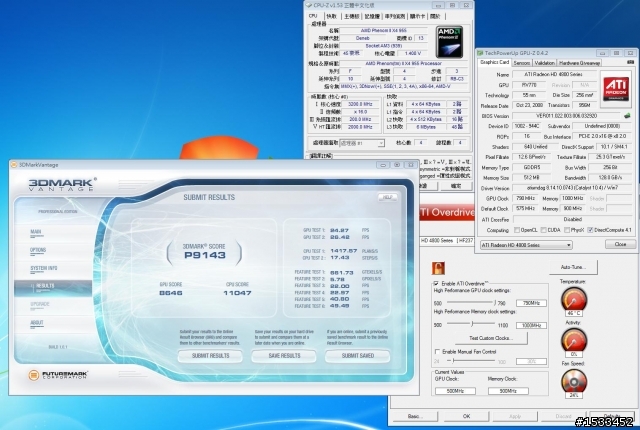Switch to the Sensors tab in GPU-Z
This screenshot has width=640, height=430.
(x=522, y=63)
